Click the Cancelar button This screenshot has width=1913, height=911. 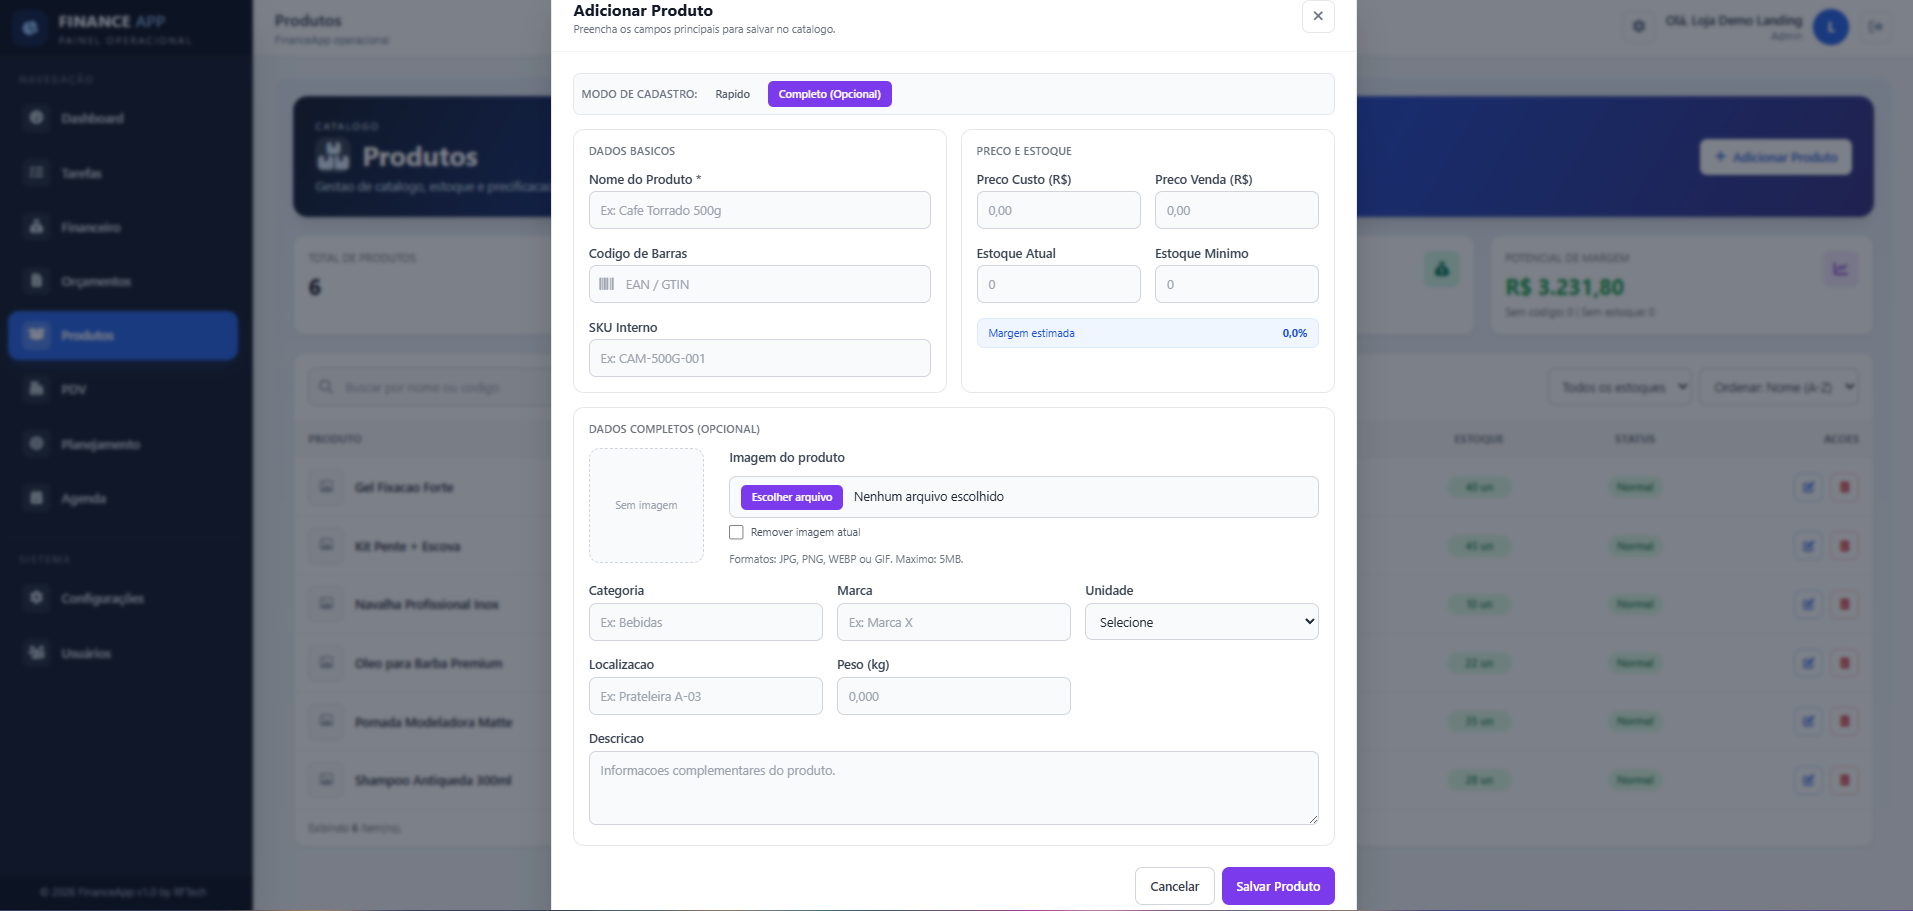pos(1174,886)
